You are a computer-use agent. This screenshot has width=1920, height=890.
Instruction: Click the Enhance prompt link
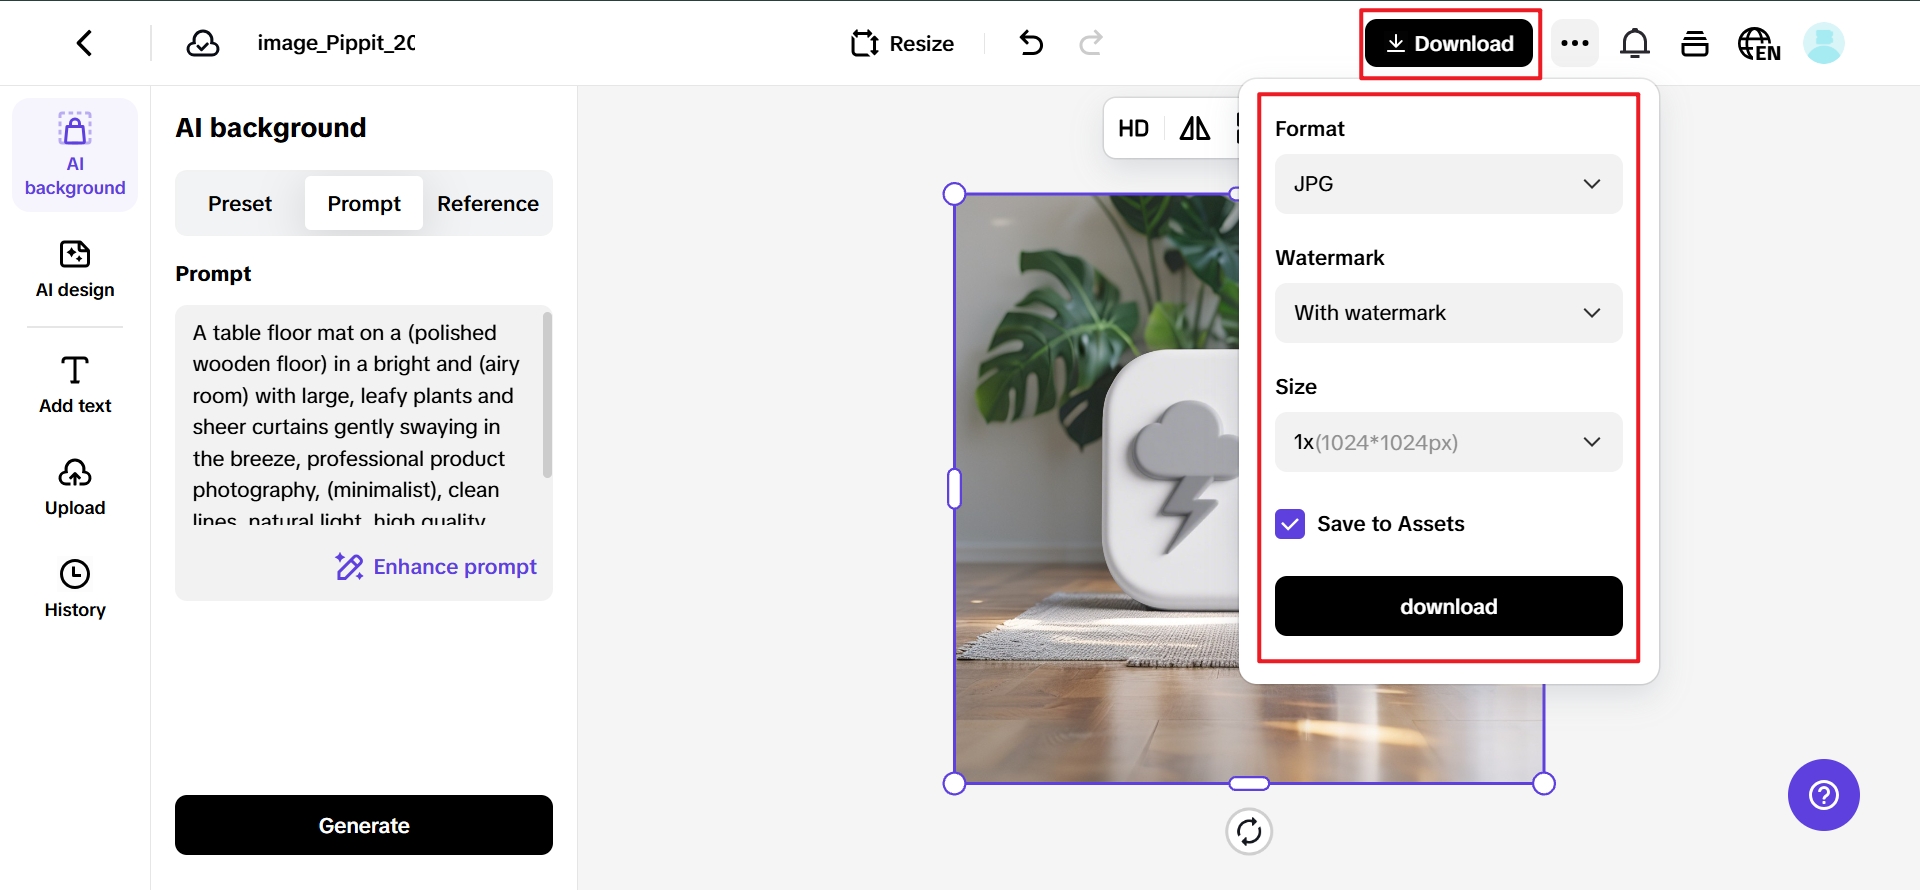[436, 567]
